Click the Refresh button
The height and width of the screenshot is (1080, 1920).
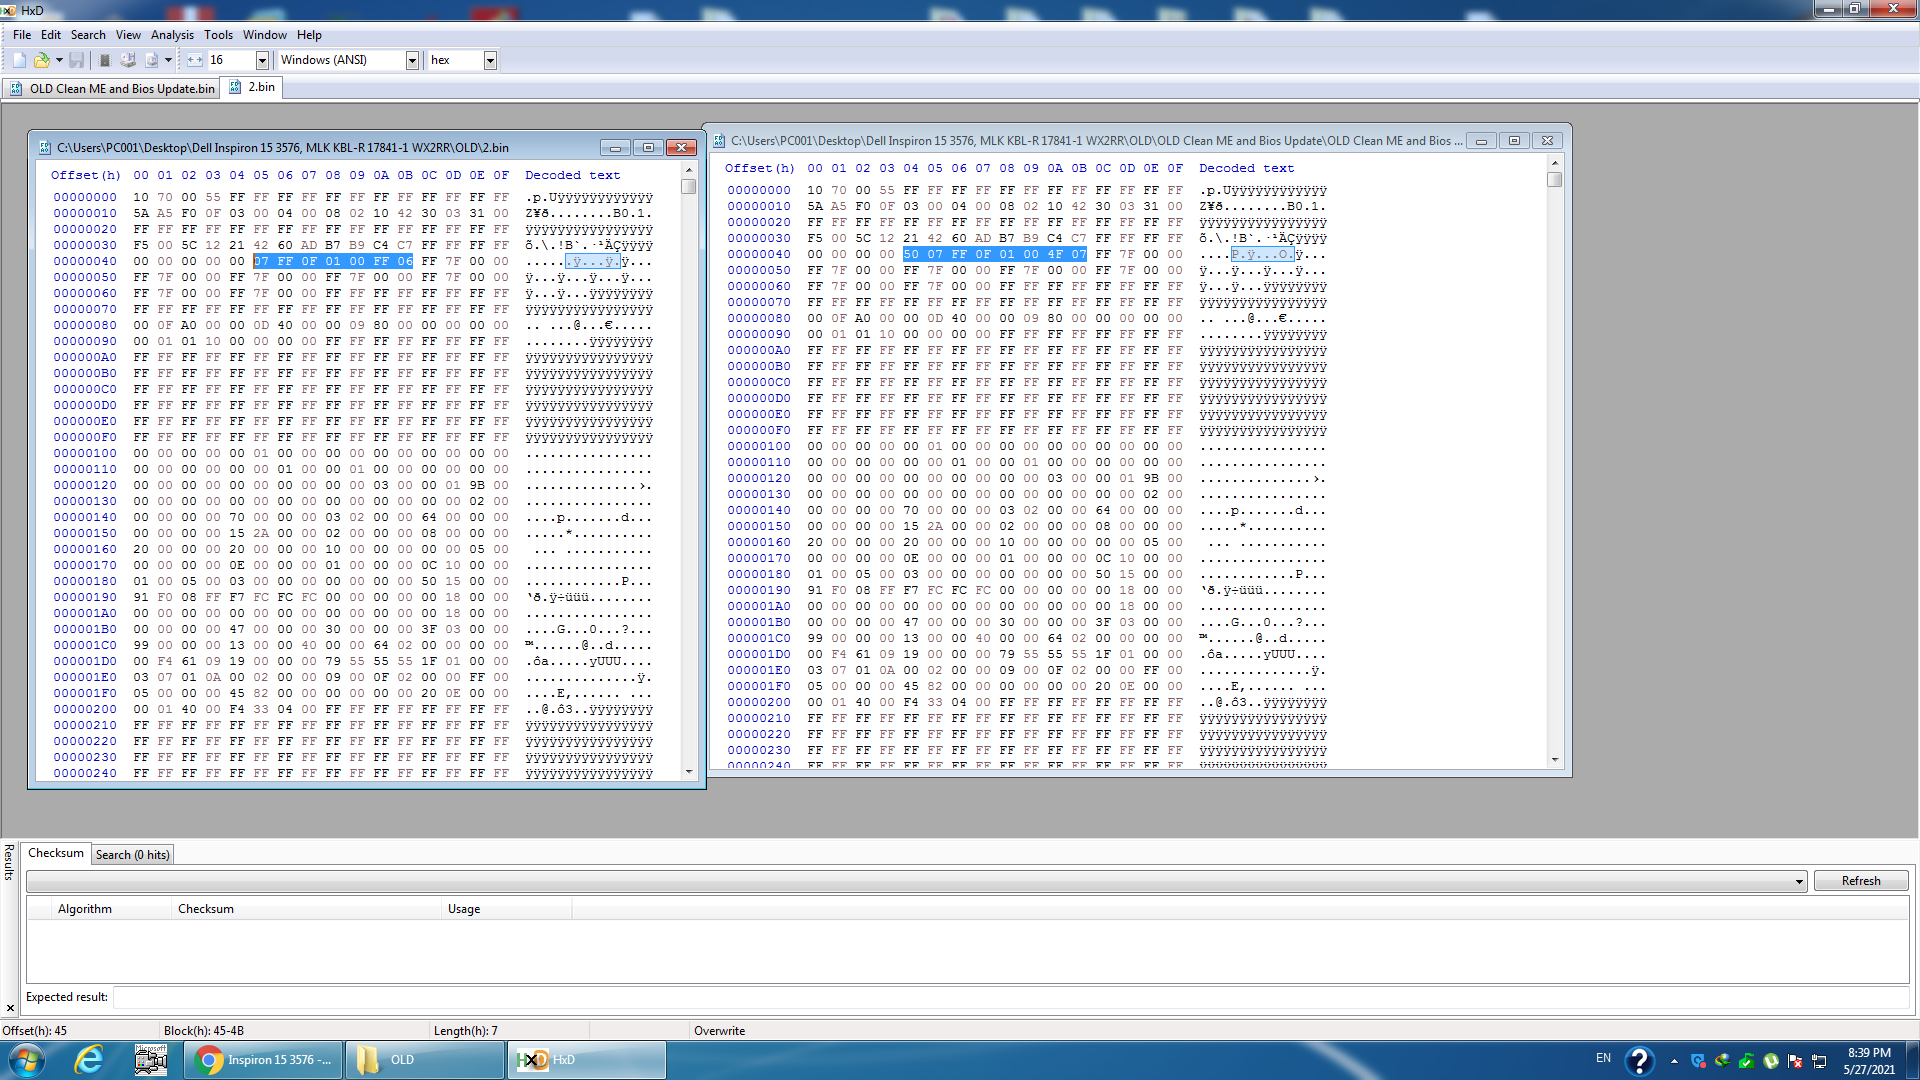[1860, 881]
